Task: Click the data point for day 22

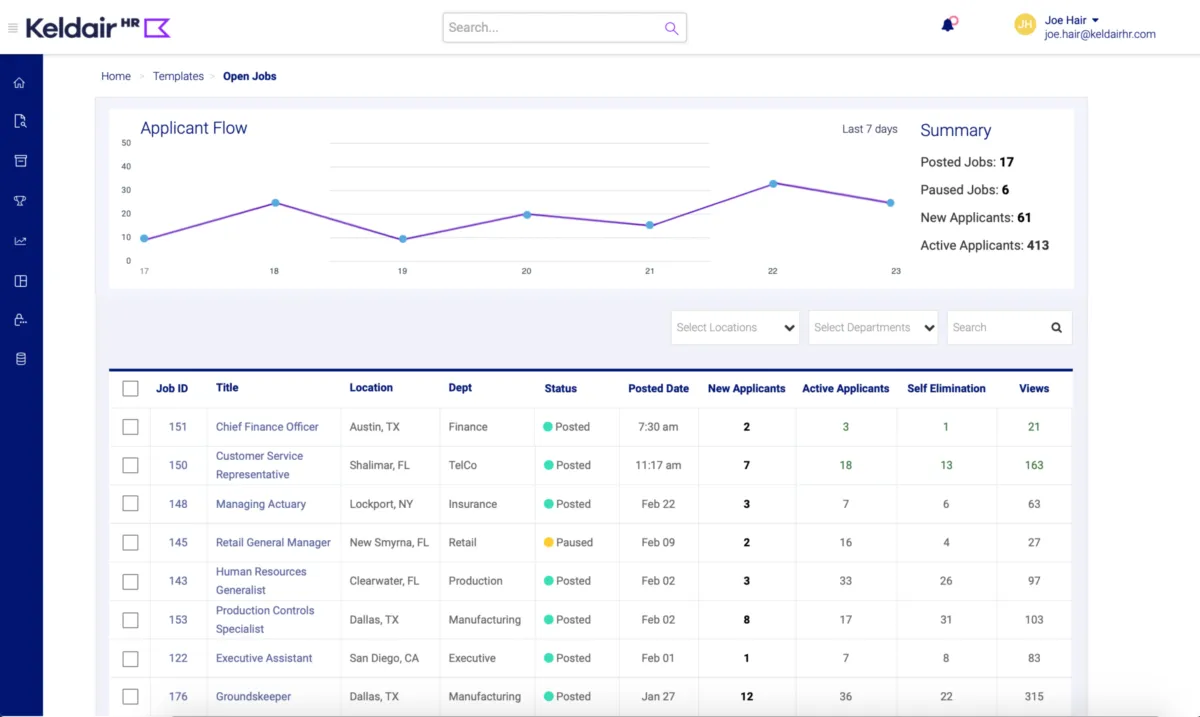Action: [773, 184]
